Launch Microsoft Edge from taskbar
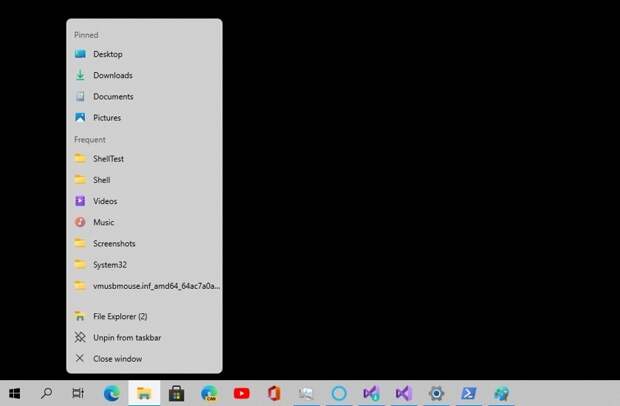 (x=112, y=393)
